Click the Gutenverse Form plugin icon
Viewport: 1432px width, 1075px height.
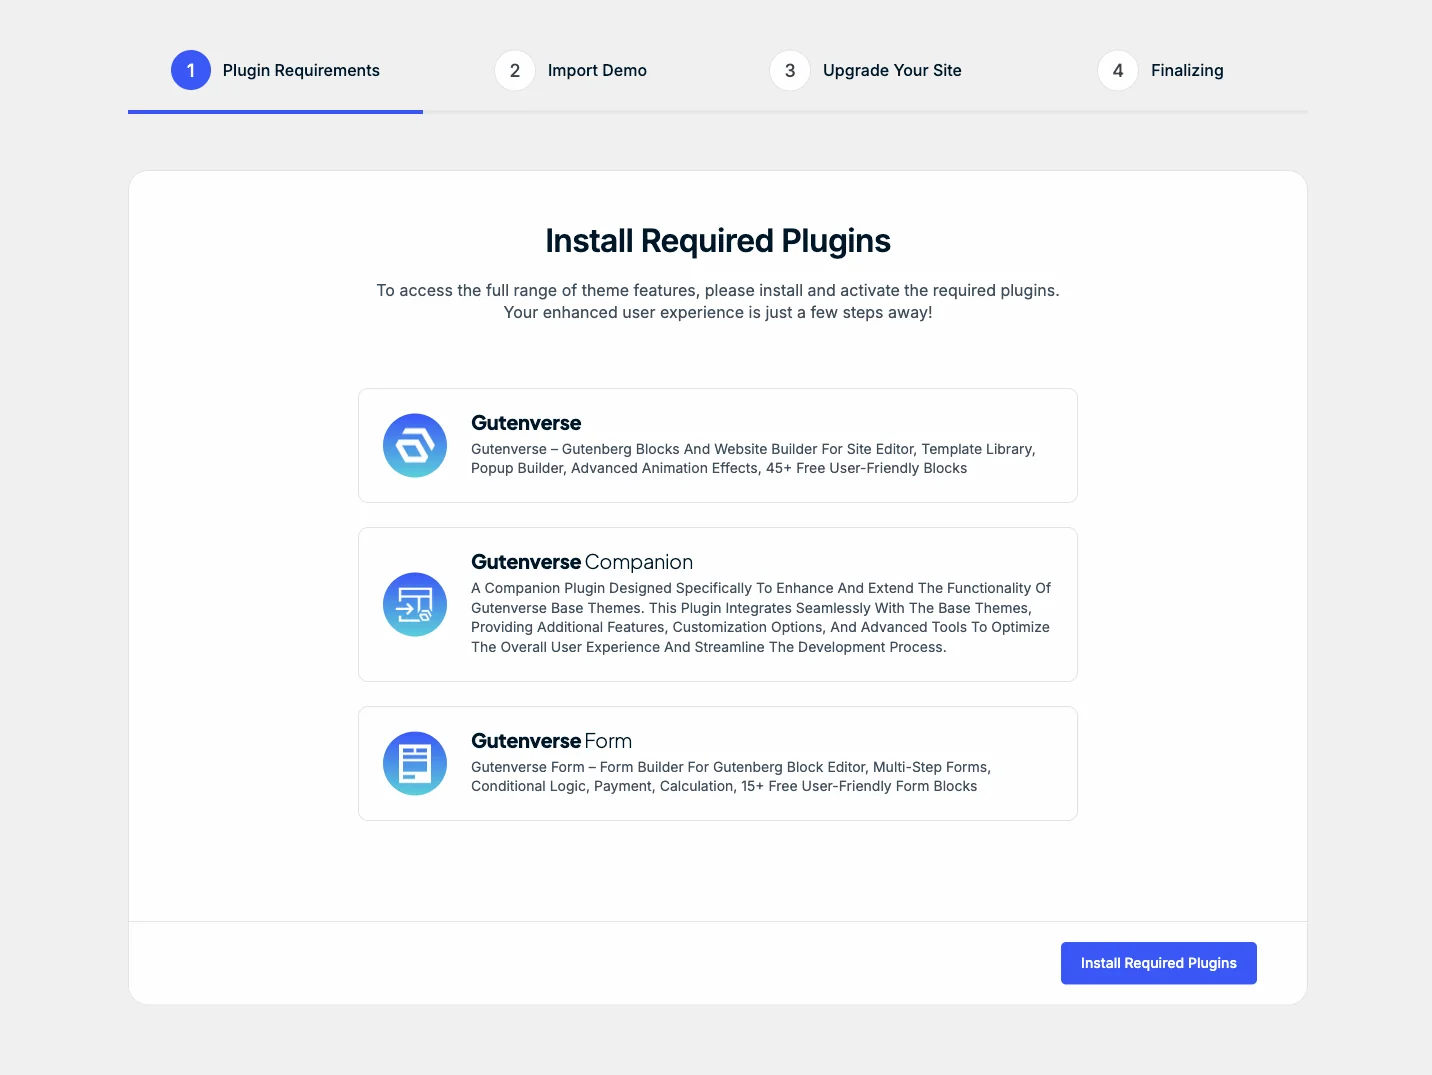415,763
